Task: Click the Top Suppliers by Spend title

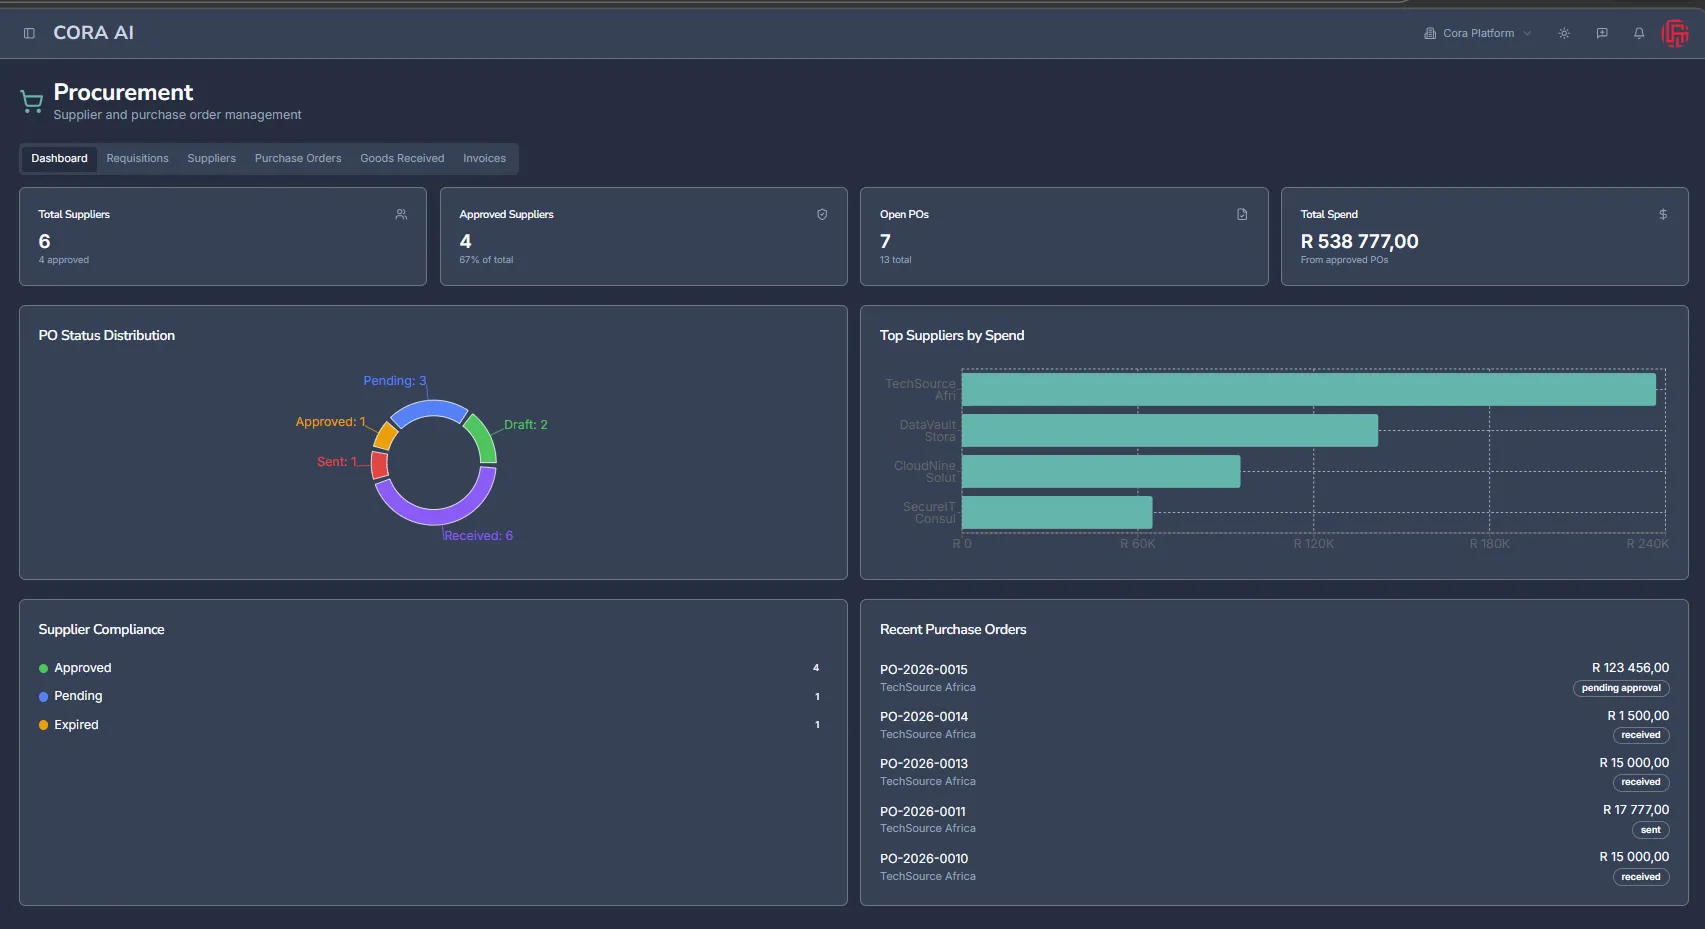Action: tap(951, 336)
